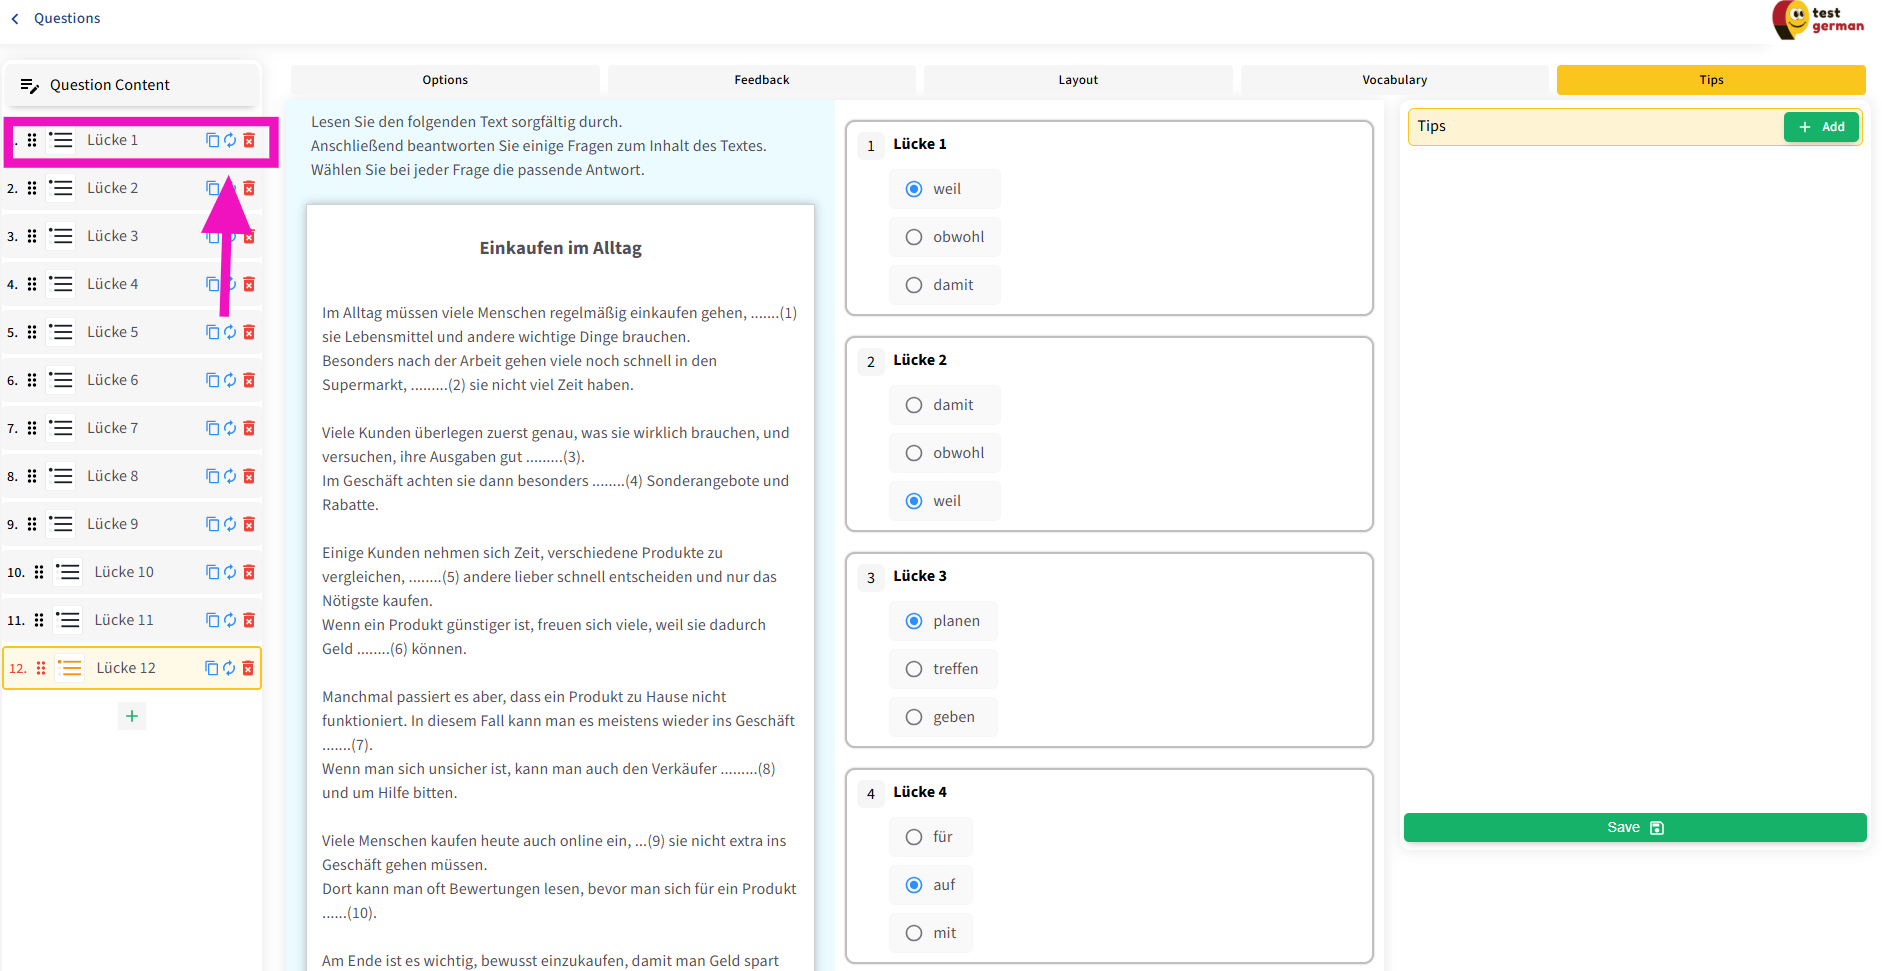Delete the Lücke 12 question
This screenshot has width=1882, height=971.
[248, 668]
